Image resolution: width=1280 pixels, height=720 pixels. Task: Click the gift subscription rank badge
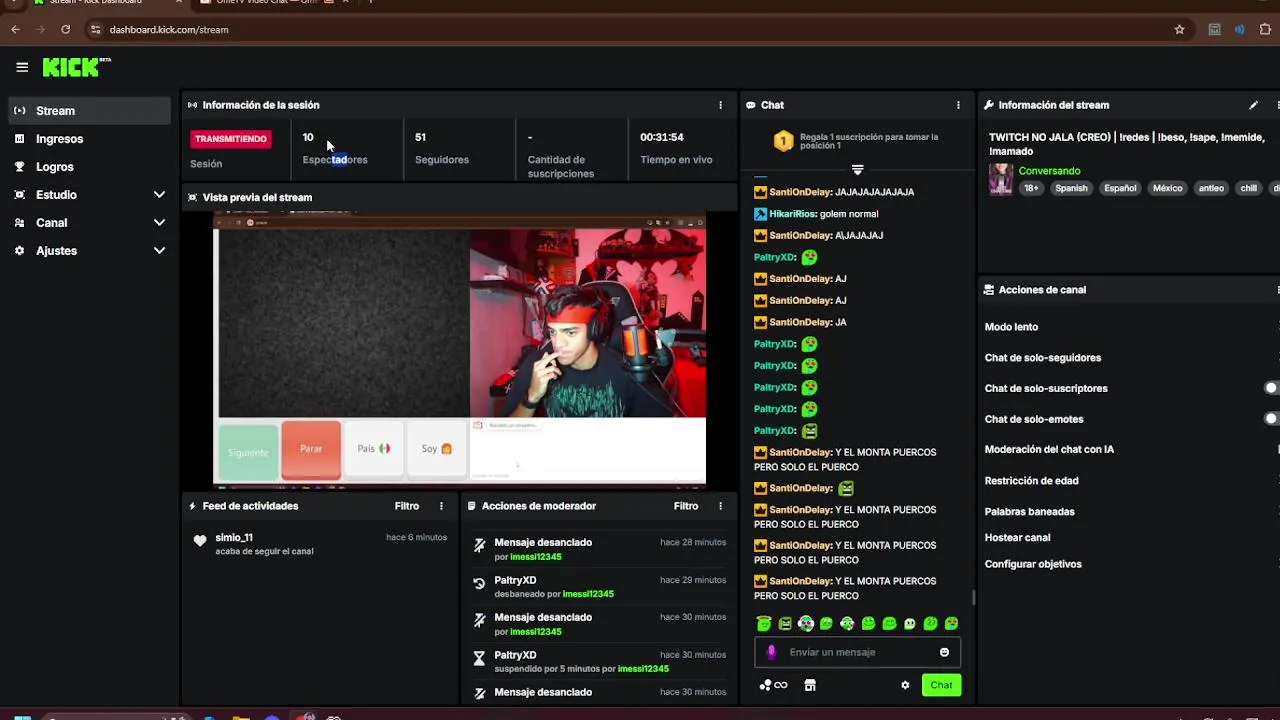(783, 142)
